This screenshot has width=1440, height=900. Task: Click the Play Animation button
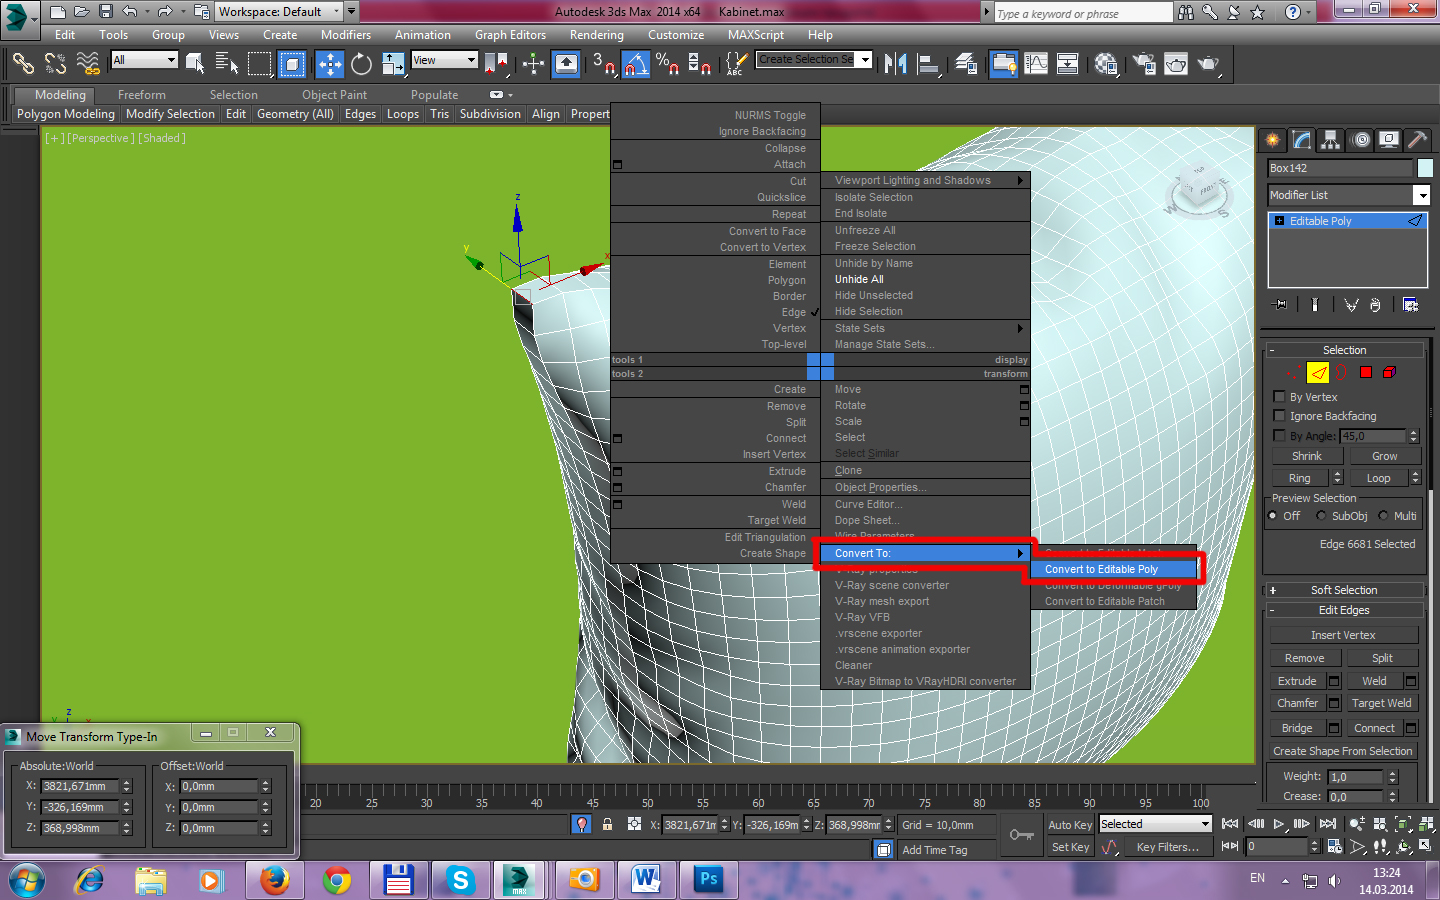coord(1279,824)
